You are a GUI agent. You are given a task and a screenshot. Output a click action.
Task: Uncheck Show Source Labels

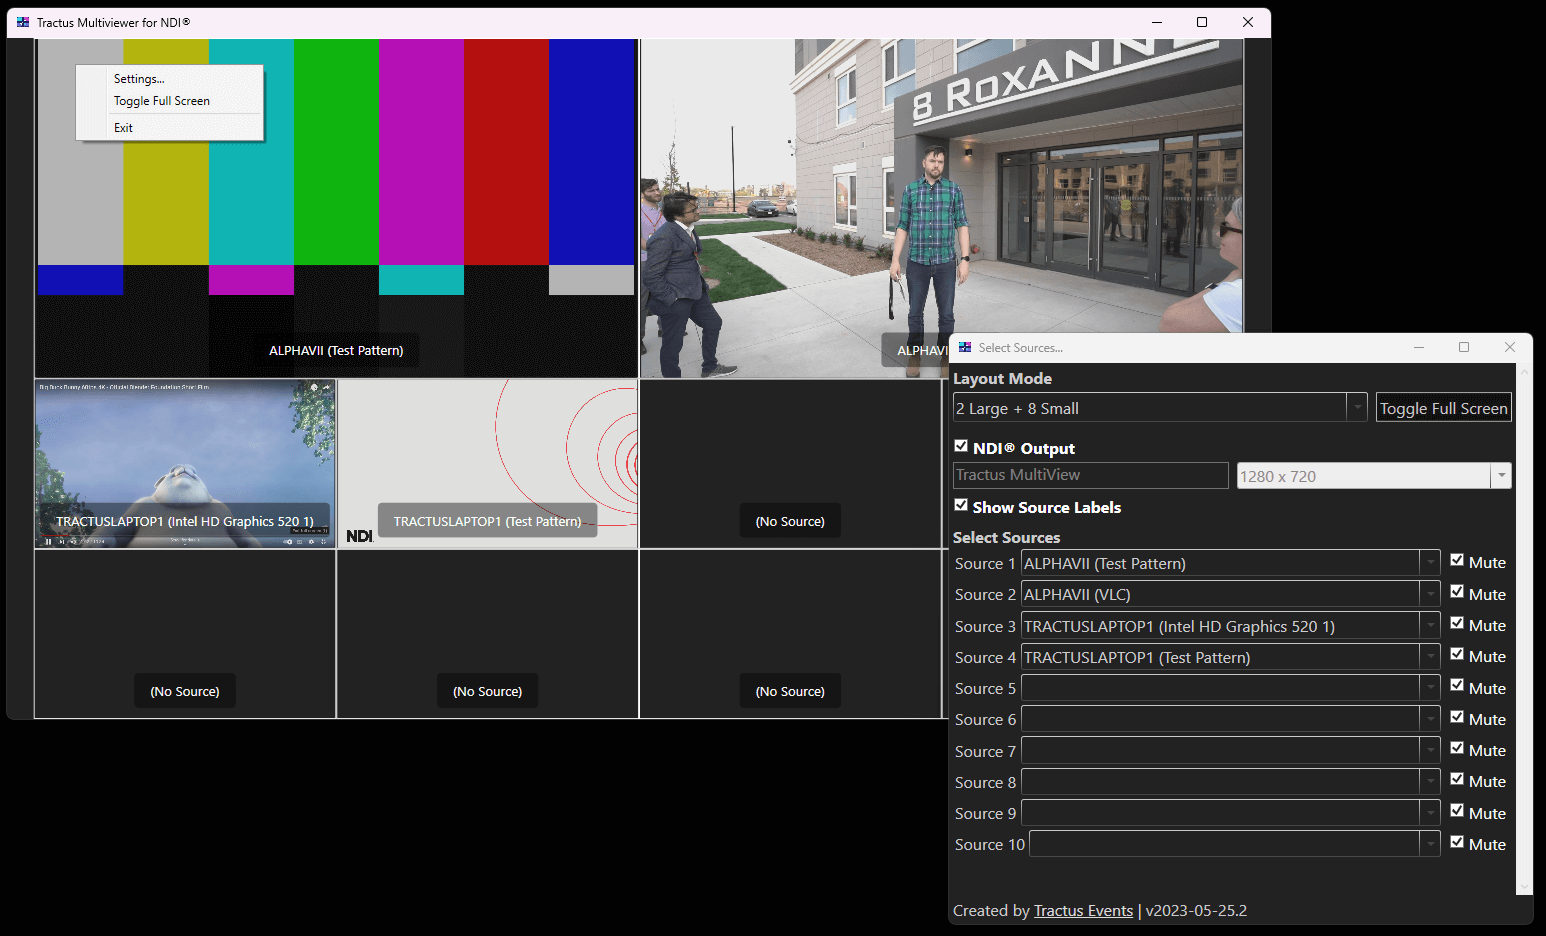[961, 505]
